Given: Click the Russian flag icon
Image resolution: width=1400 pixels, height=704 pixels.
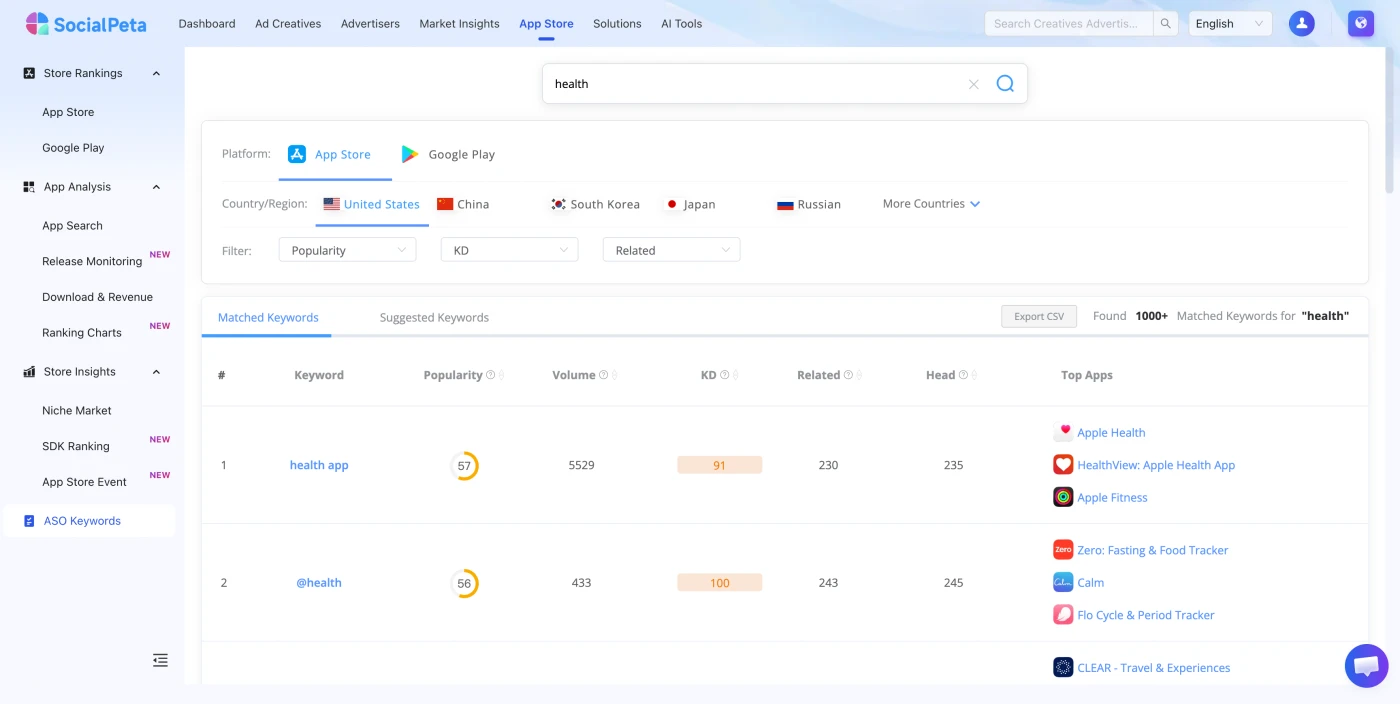Looking at the screenshot, I should pos(785,204).
